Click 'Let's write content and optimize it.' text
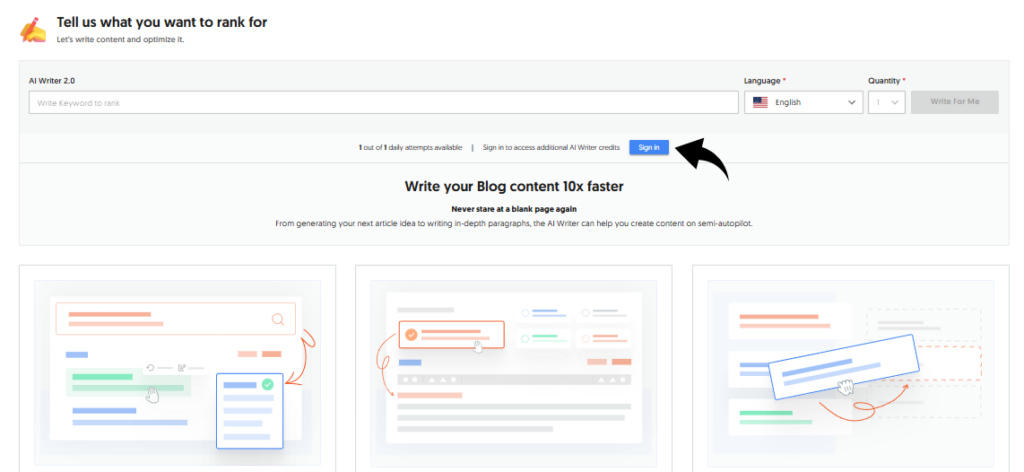 coord(120,40)
